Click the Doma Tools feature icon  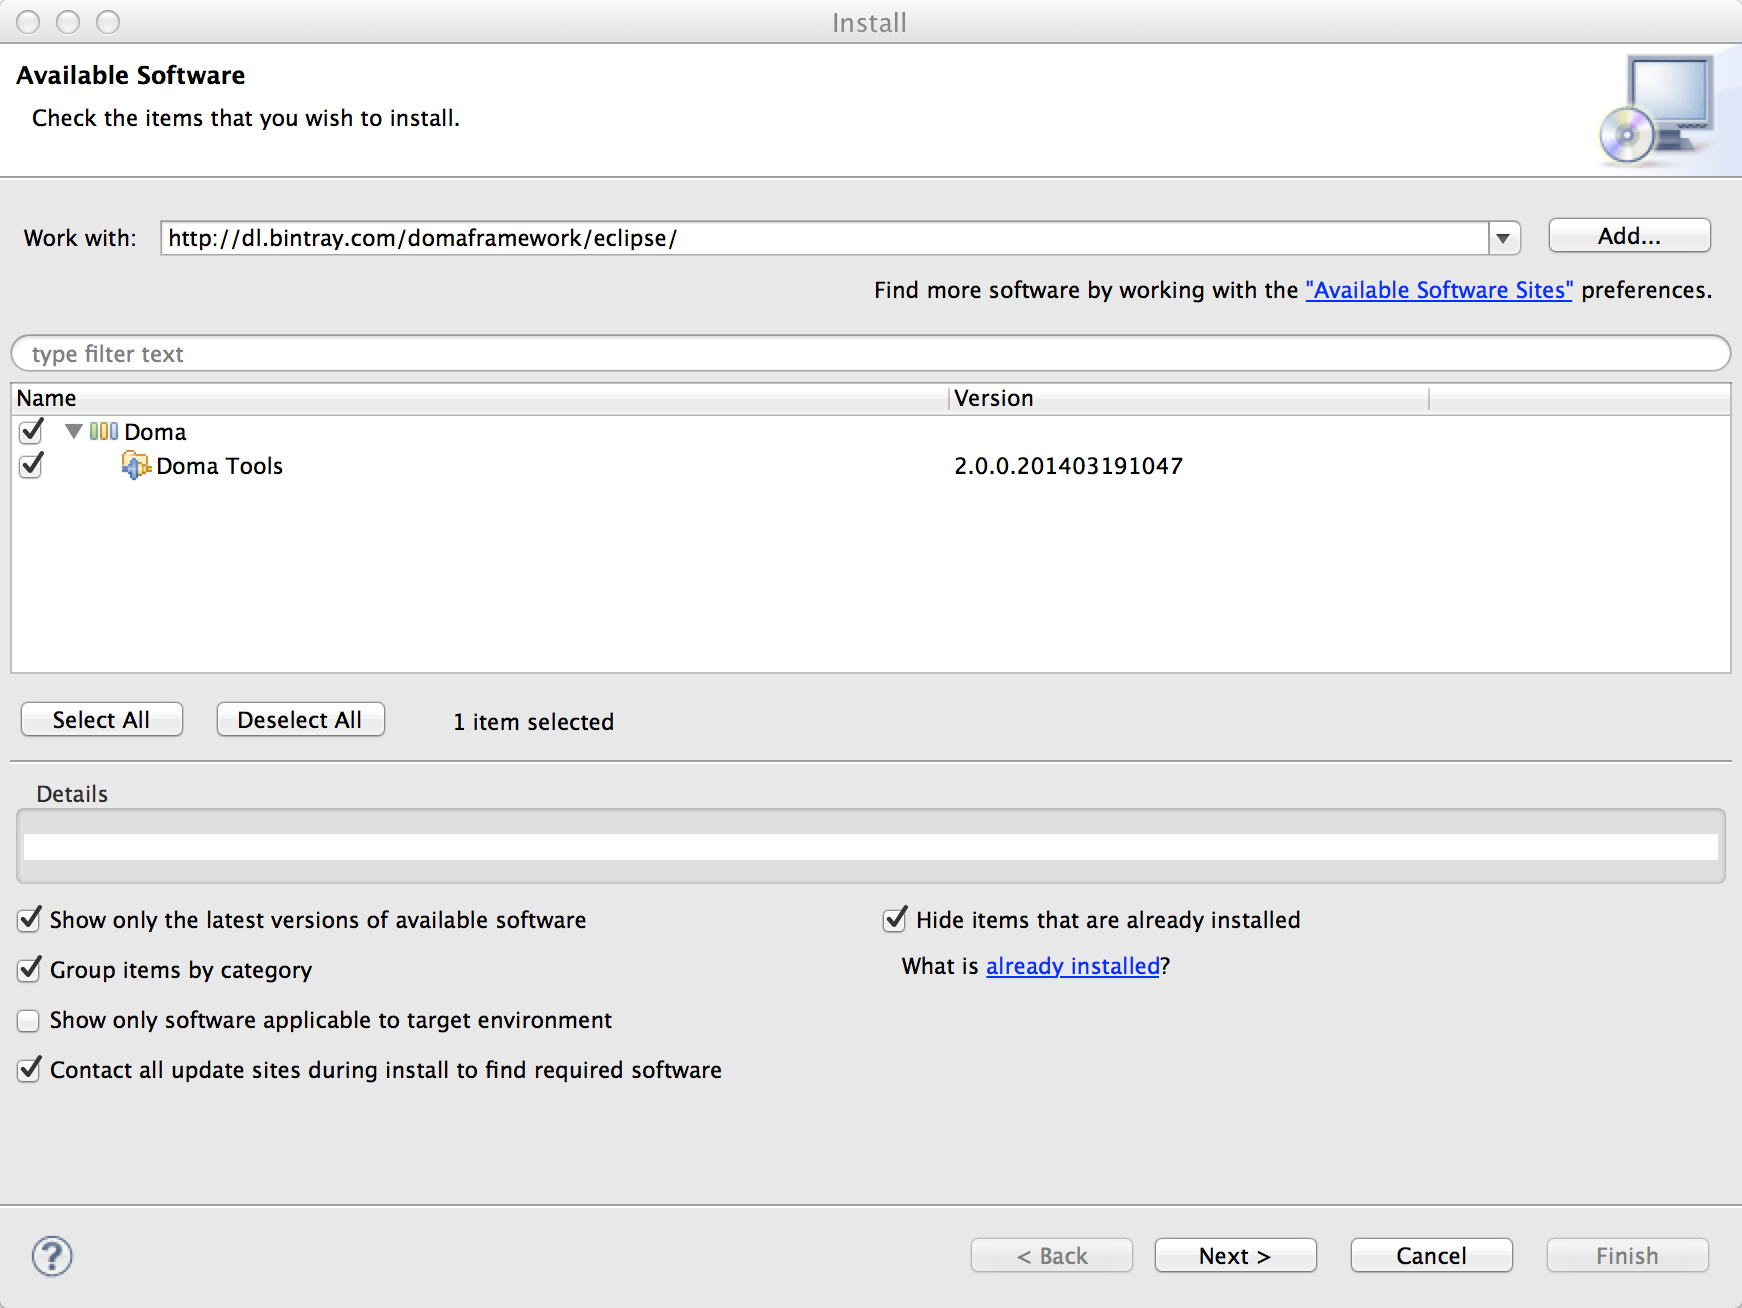coord(136,465)
